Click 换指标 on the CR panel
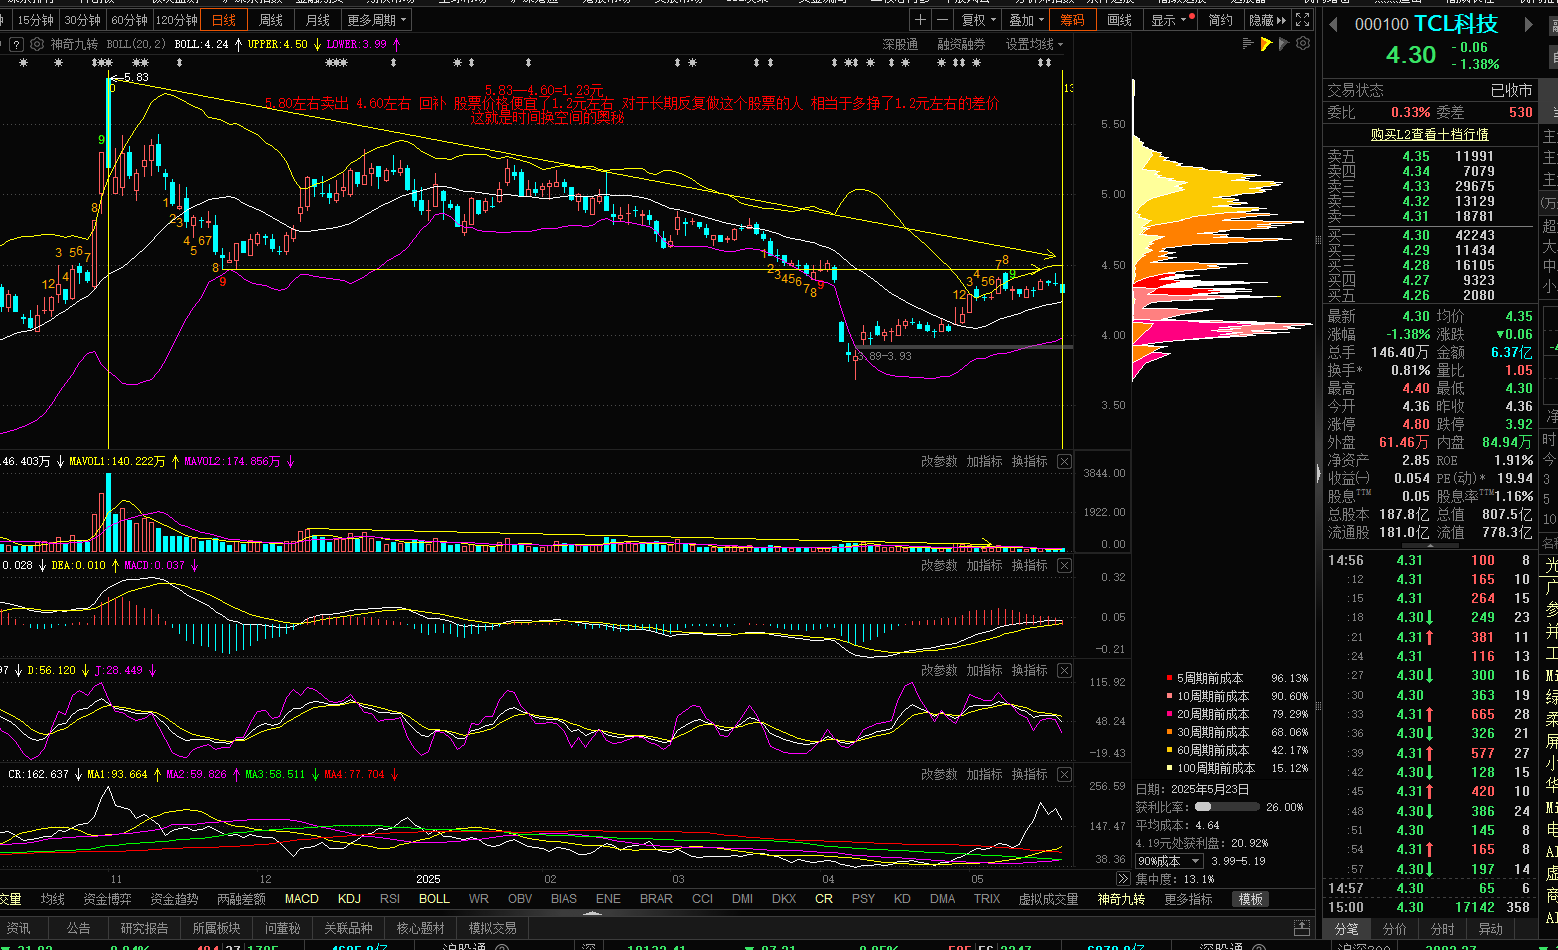Image resolution: width=1558 pixels, height=950 pixels. tap(1029, 774)
